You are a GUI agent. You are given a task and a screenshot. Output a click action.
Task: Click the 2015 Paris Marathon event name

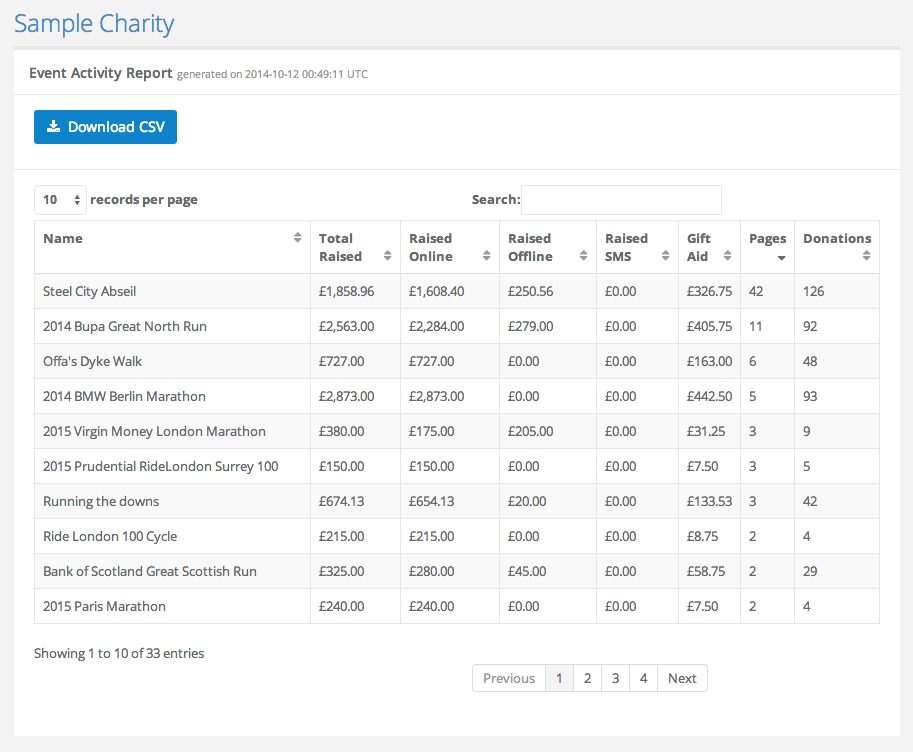[x=104, y=606]
